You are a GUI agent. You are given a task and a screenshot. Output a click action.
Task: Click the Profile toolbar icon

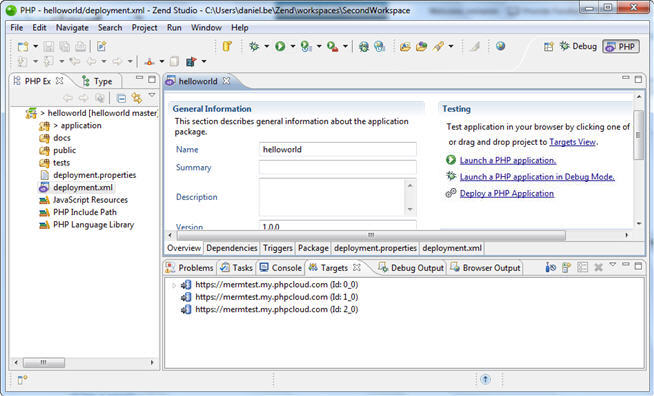(x=306, y=46)
